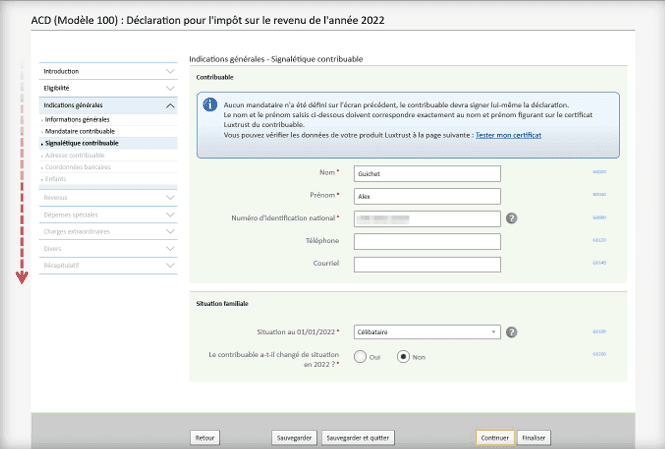The height and width of the screenshot is (449, 665).
Task: Click the Courriel text field
Action: pos(427,263)
